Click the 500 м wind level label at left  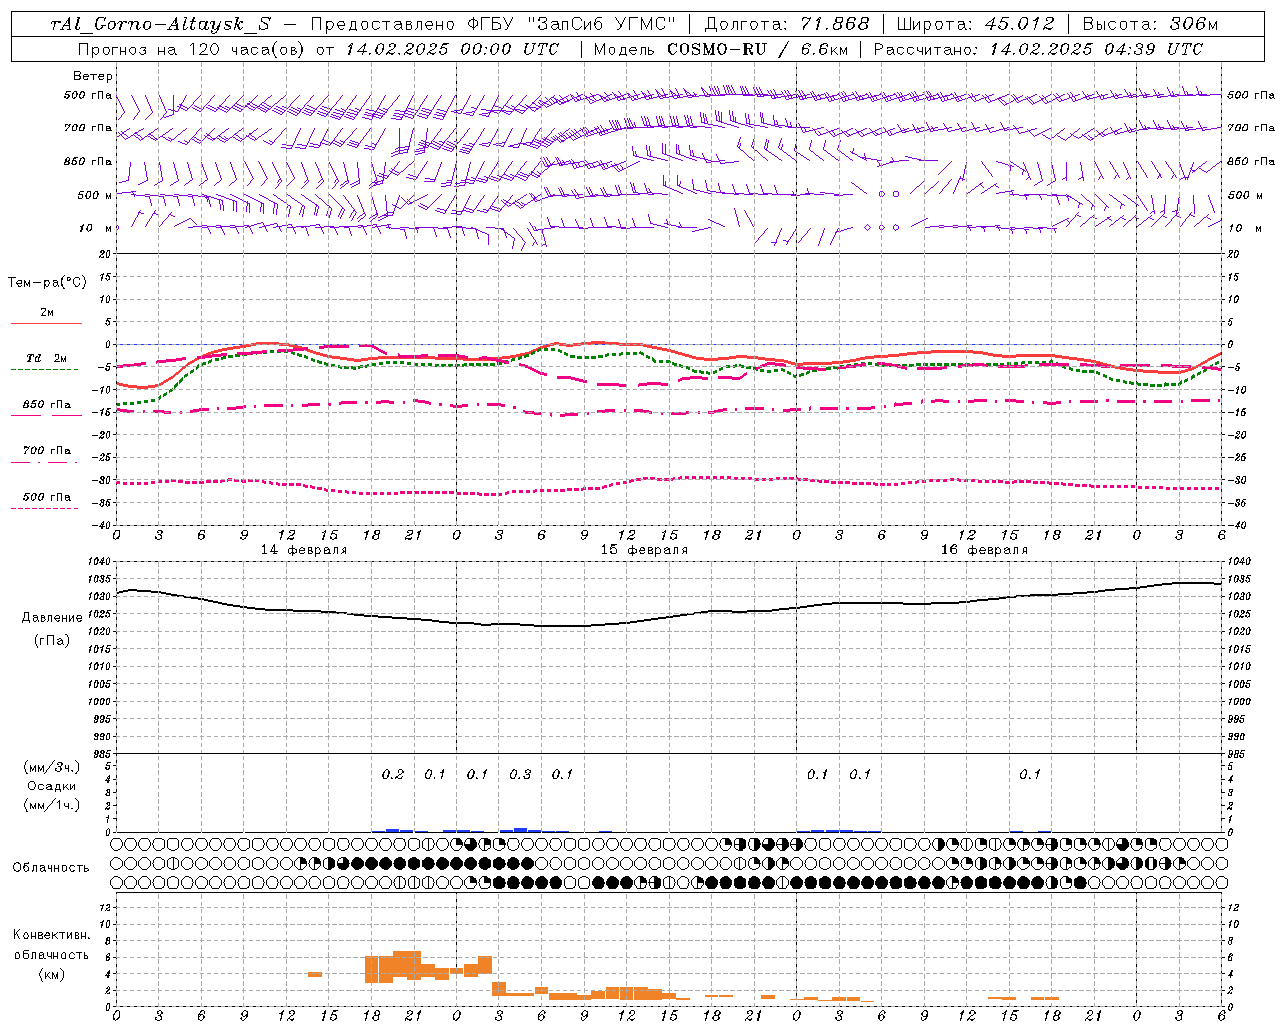coord(95,195)
